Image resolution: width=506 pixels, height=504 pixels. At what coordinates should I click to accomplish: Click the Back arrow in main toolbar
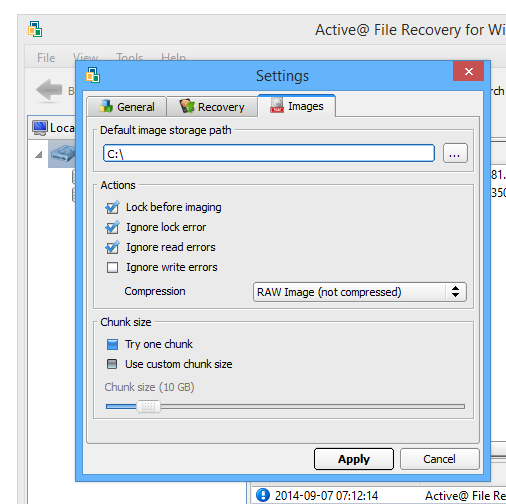pyautogui.click(x=49, y=89)
